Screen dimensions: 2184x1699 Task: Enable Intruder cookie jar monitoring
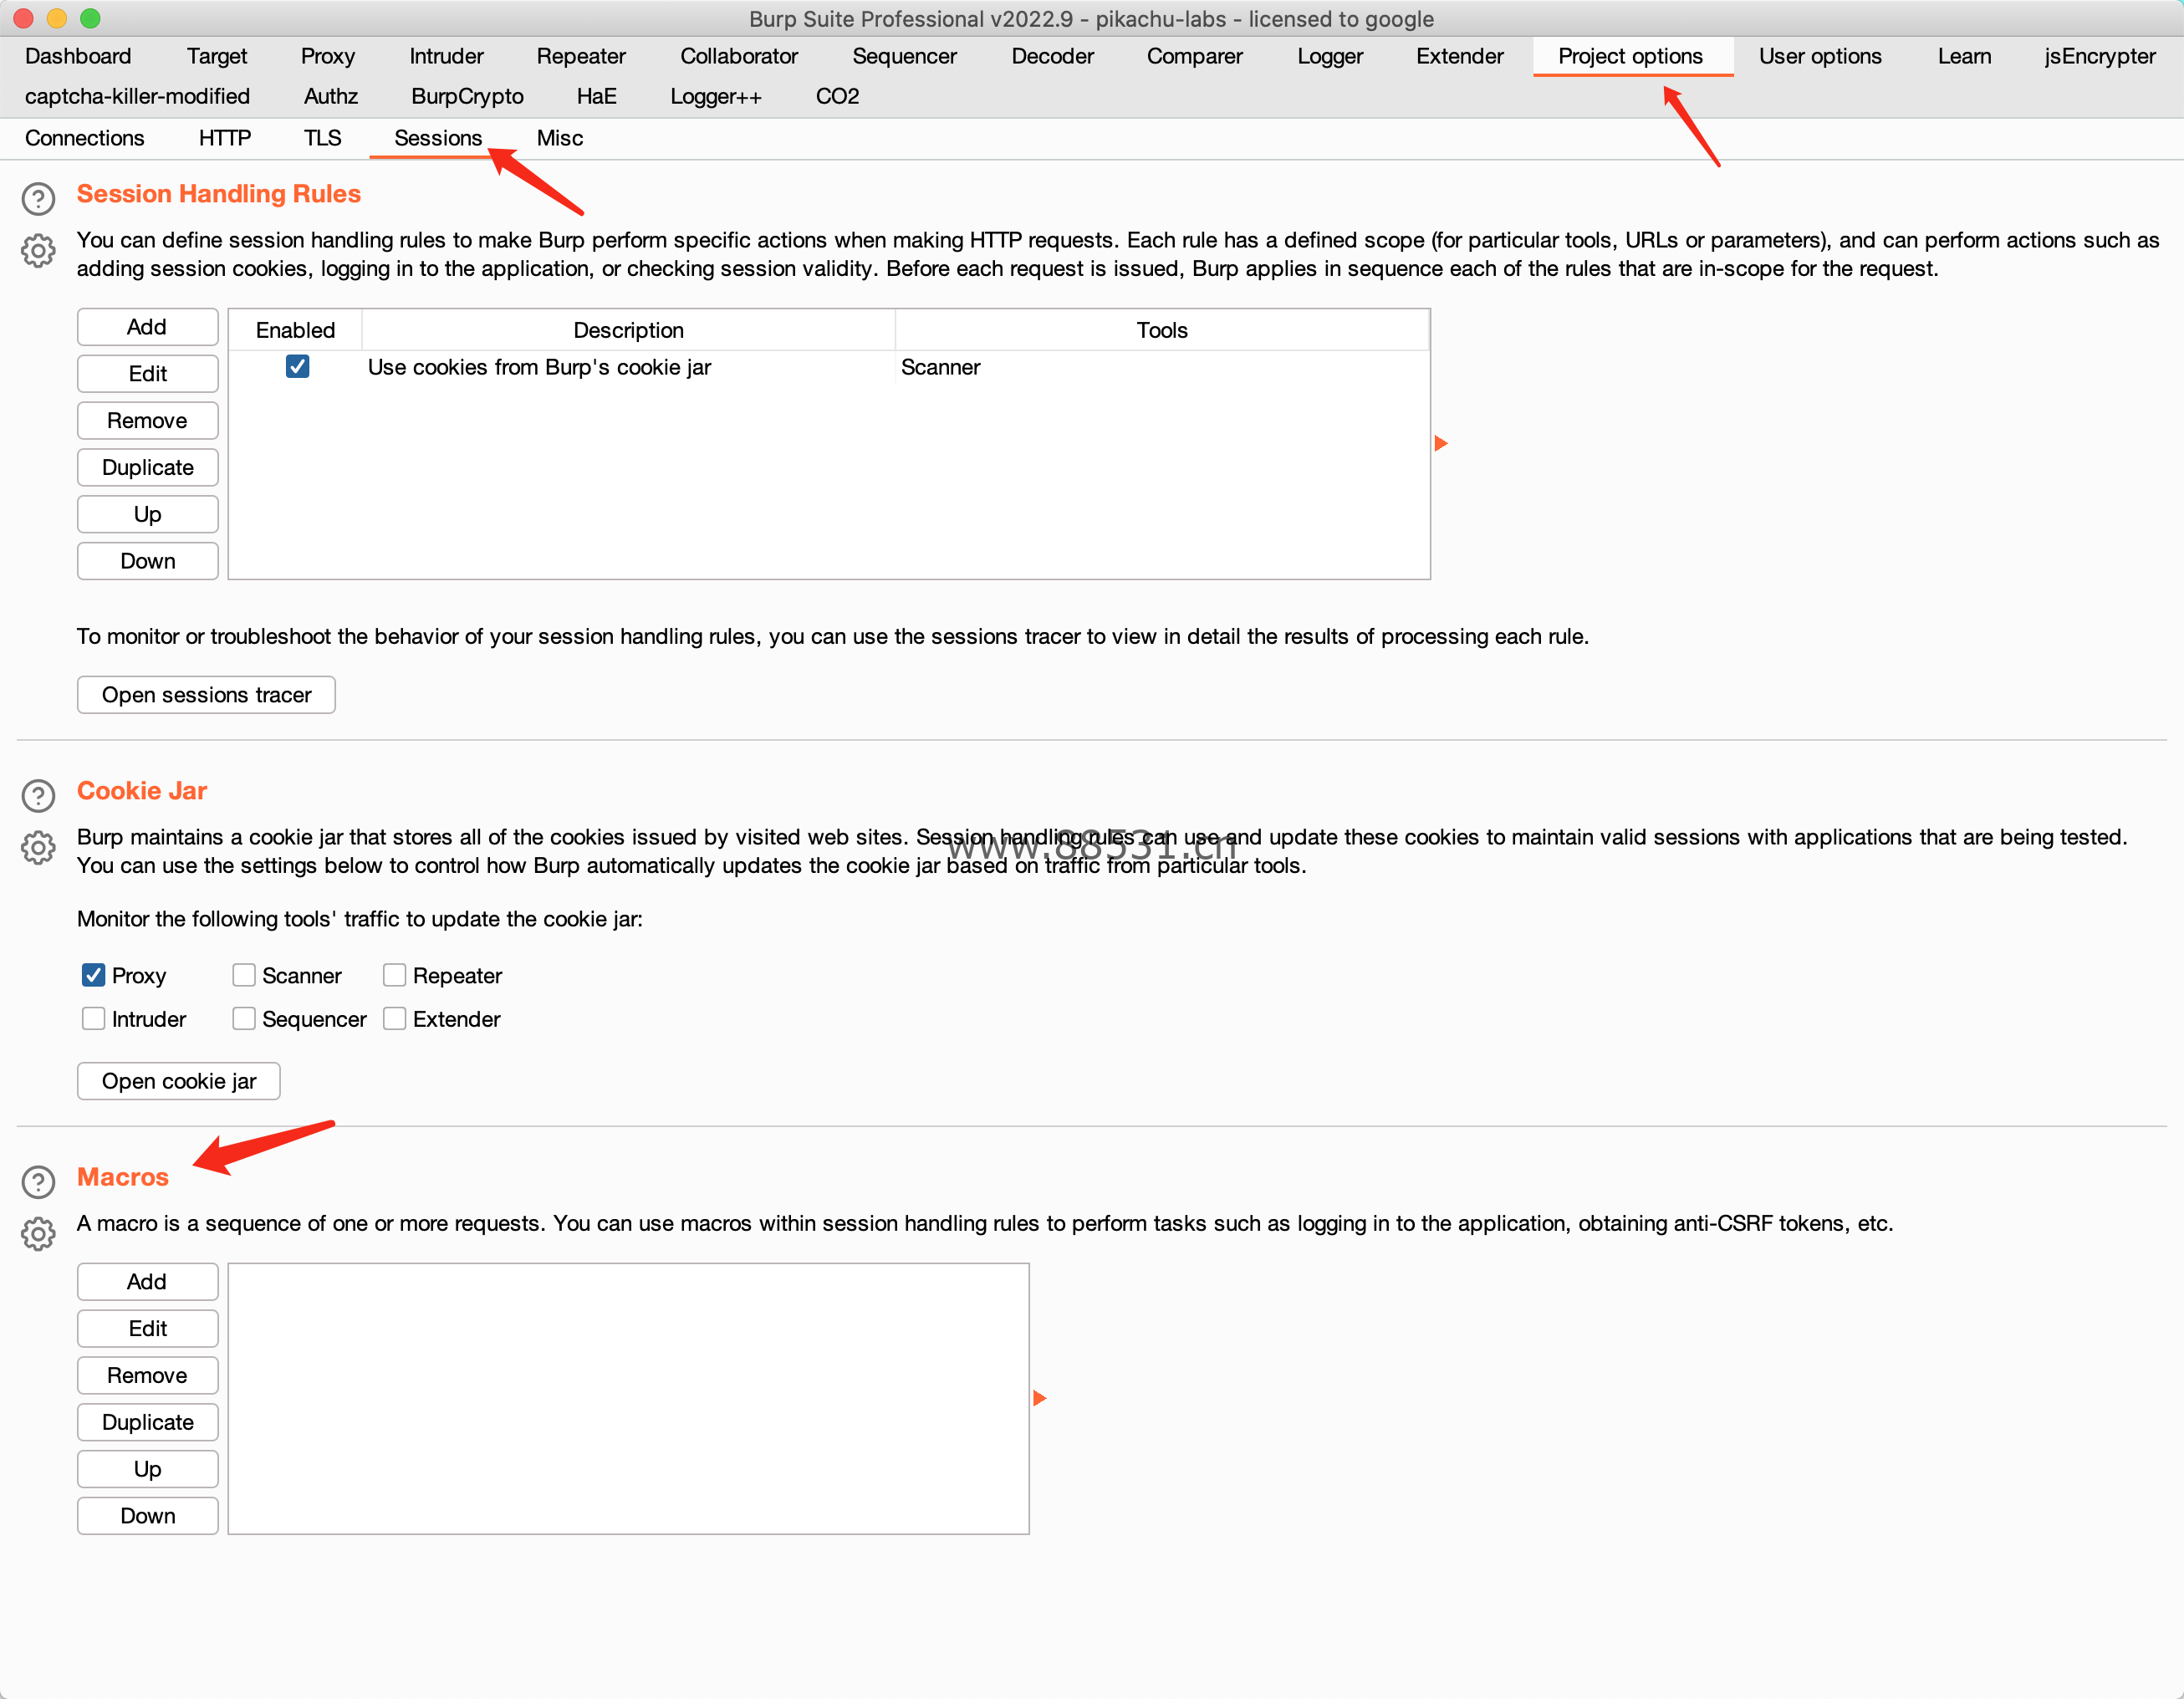93,1019
